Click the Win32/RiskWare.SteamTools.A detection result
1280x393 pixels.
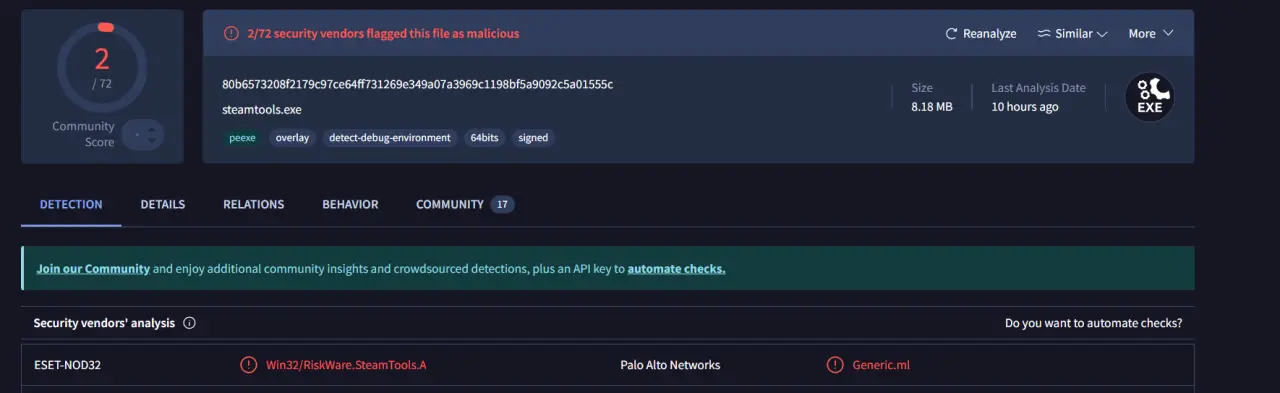tap(346, 365)
